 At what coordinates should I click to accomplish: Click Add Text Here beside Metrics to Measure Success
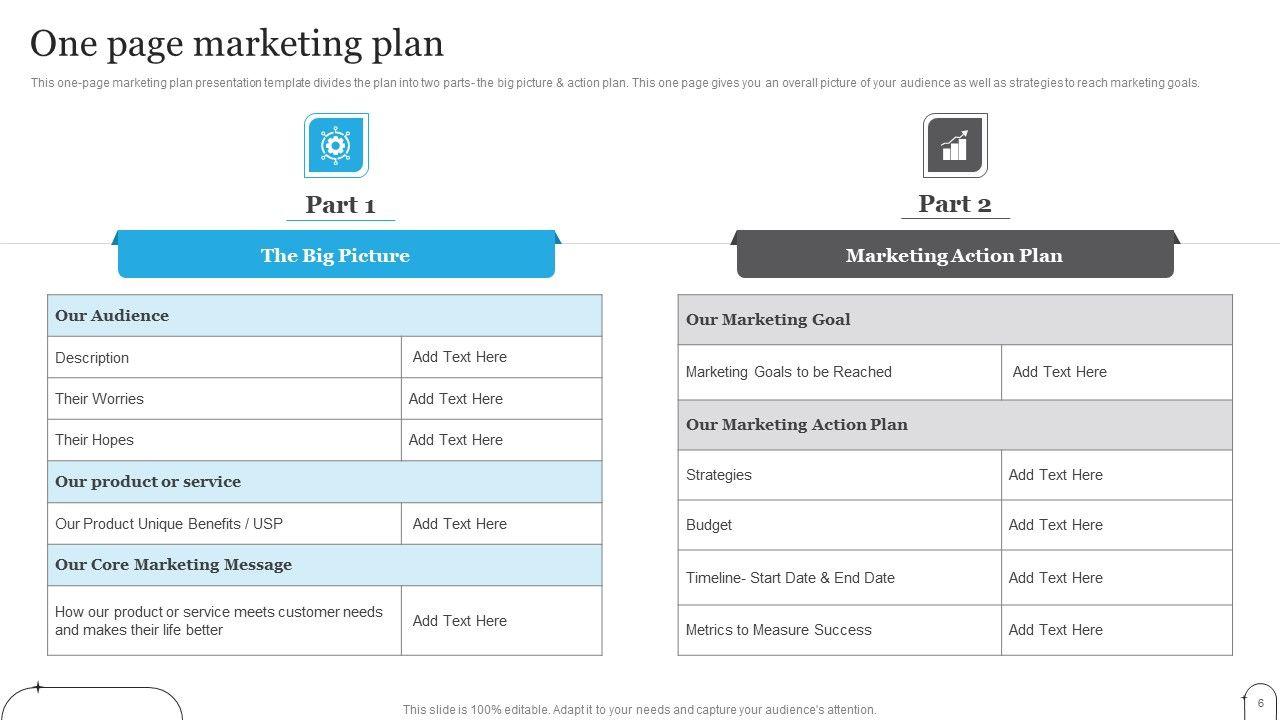1056,630
